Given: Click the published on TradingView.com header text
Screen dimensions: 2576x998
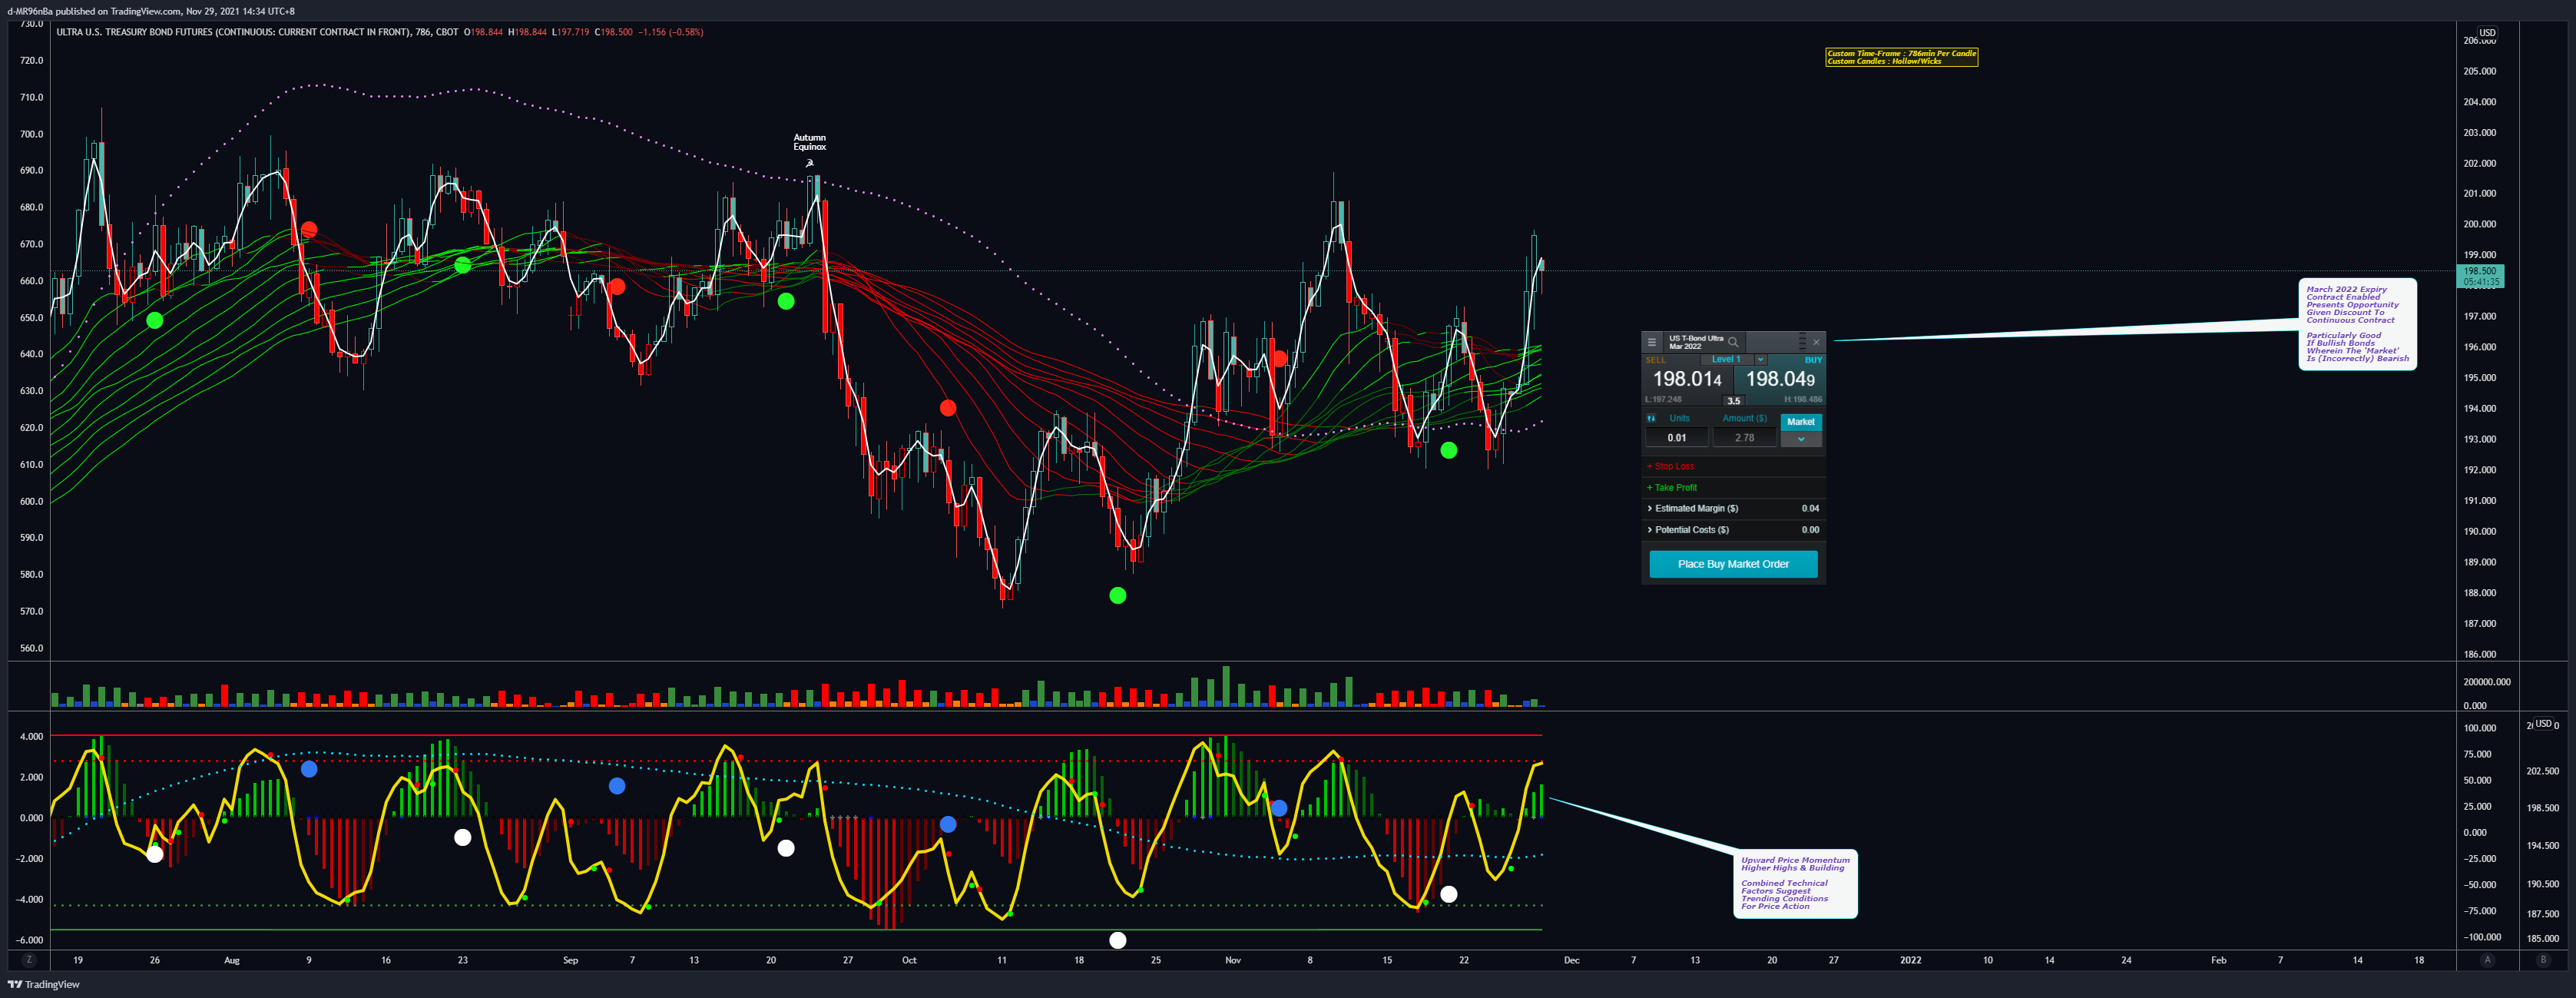Looking at the screenshot, I should [x=150, y=11].
